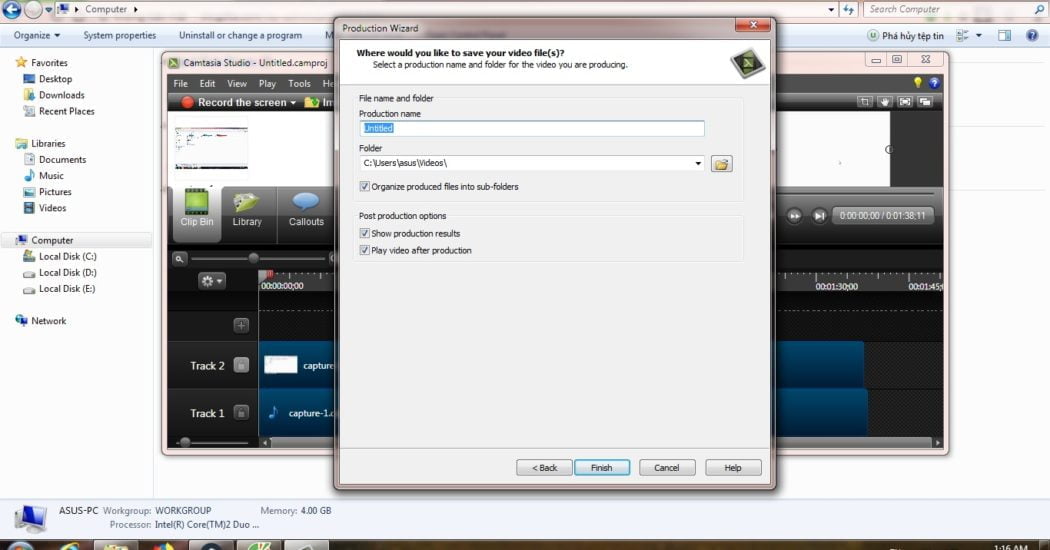Open the Tools menu in Camtasia
Image resolution: width=1050 pixels, height=550 pixels.
tap(299, 83)
